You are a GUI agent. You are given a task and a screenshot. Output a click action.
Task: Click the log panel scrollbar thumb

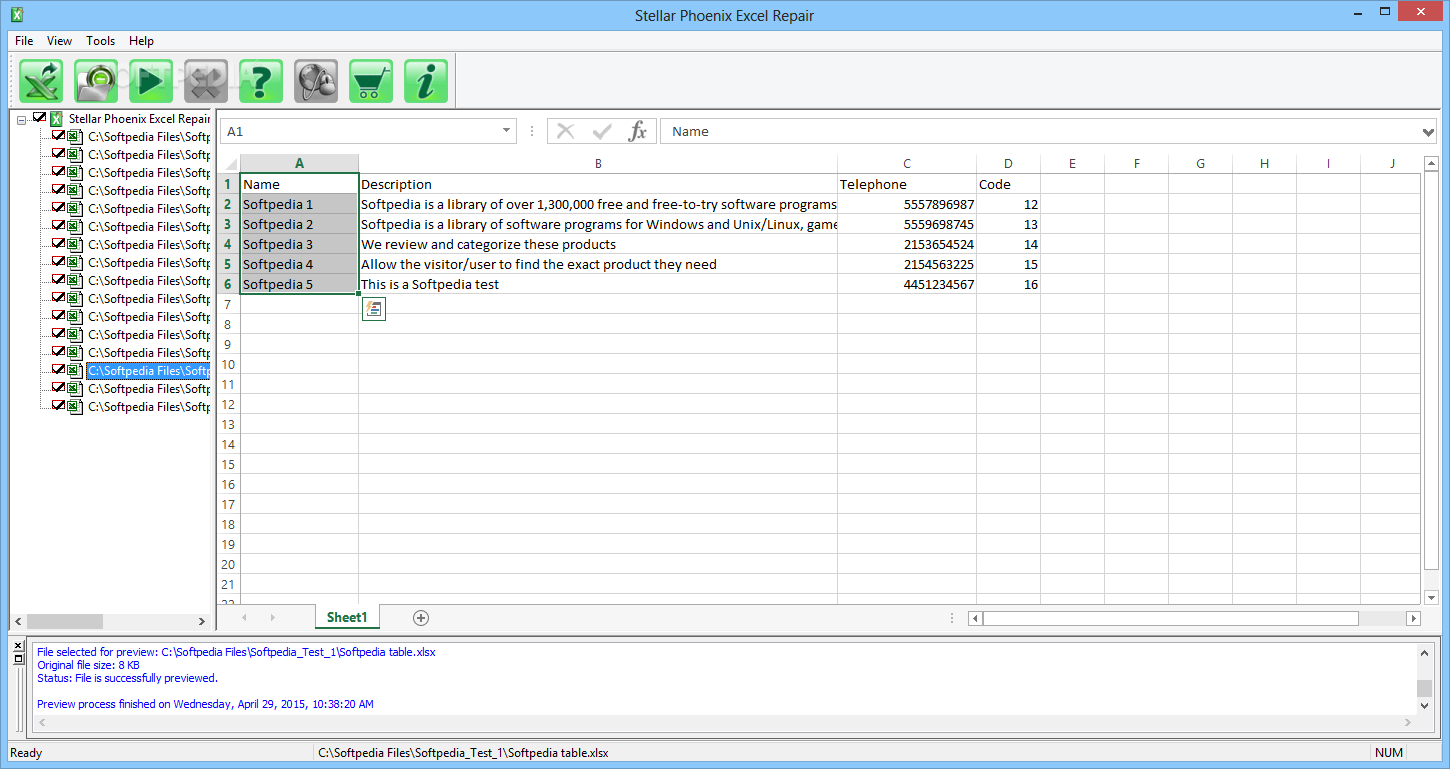[x=1424, y=688]
